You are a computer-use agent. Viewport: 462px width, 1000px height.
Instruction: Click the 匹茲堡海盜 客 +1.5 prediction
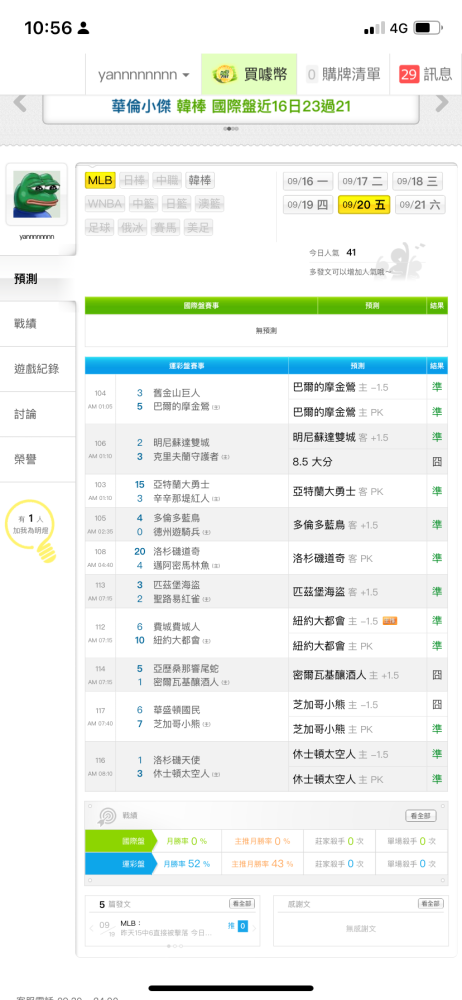[x=335, y=592]
